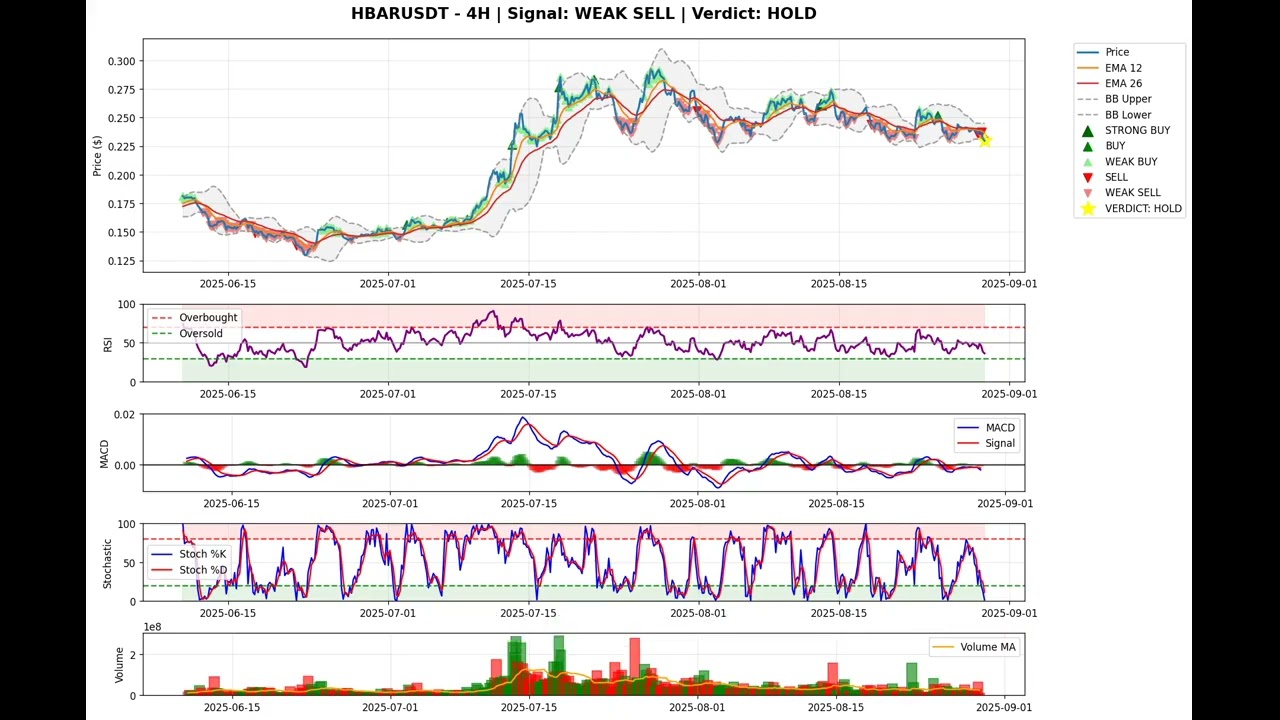Click the Signal entry in the MACD legend
Viewport: 1280px width, 720px height.
[986, 443]
